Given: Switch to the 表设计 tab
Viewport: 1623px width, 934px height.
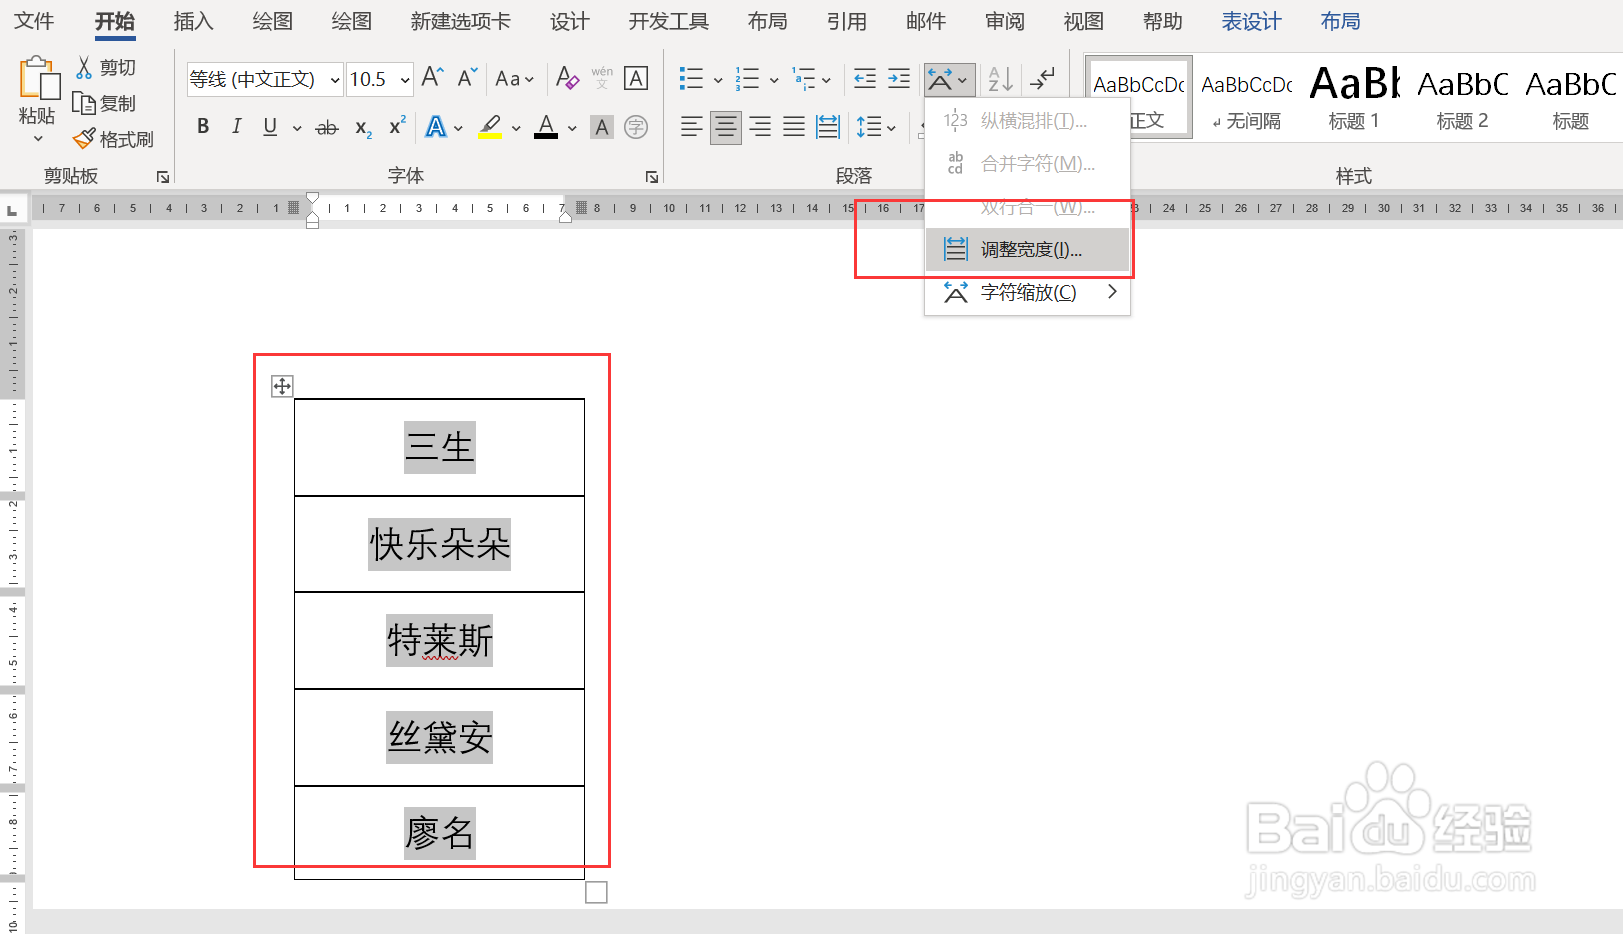Looking at the screenshot, I should point(1252,21).
